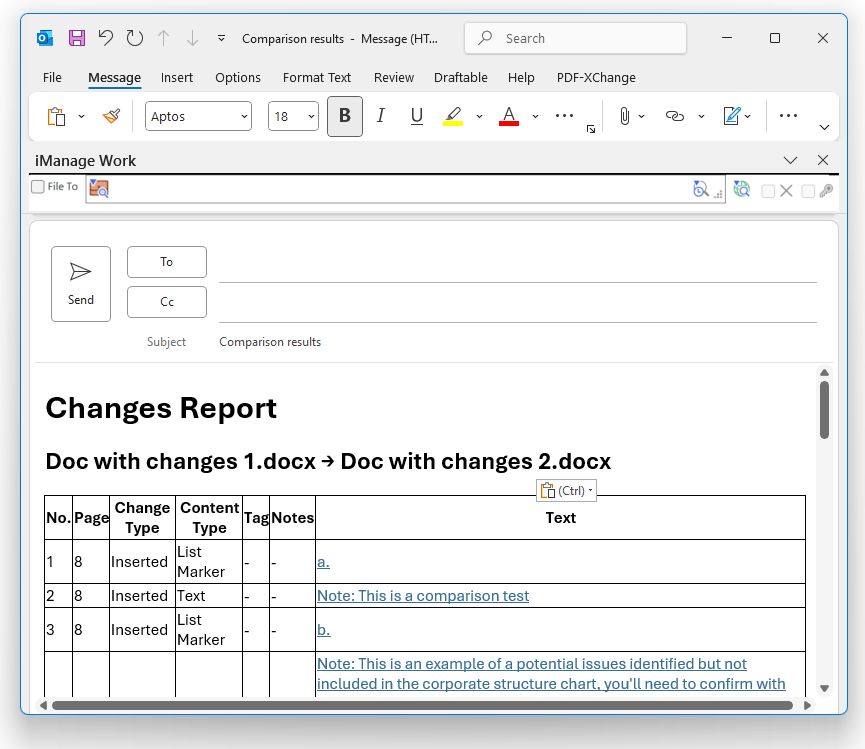The height and width of the screenshot is (749, 865).
Task: Click the Send button
Action: pyautogui.click(x=81, y=284)
